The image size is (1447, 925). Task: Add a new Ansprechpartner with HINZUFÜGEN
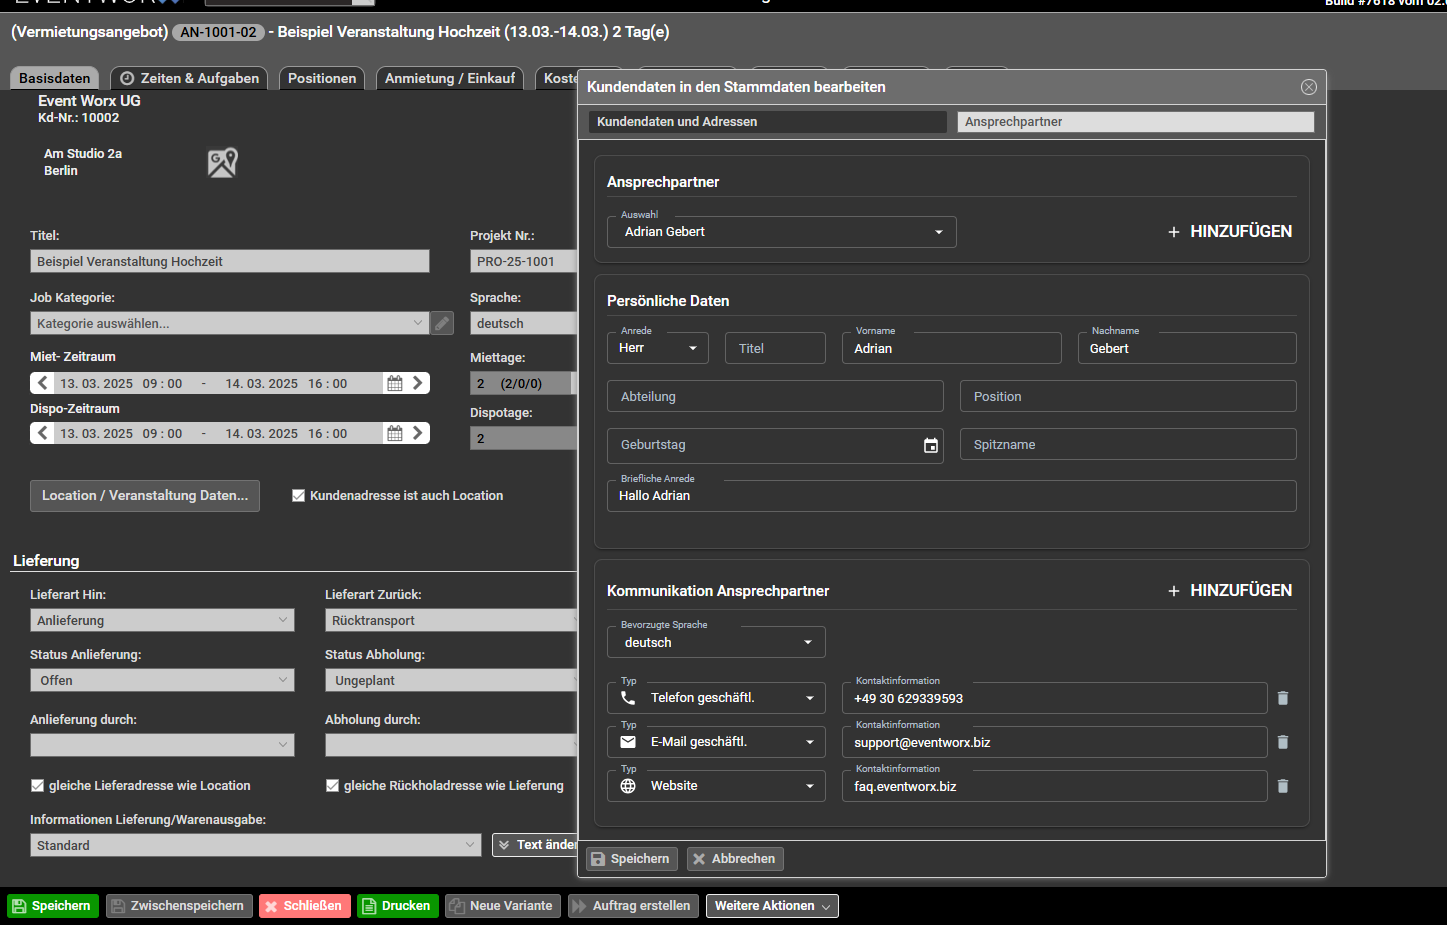point(1230,231)
